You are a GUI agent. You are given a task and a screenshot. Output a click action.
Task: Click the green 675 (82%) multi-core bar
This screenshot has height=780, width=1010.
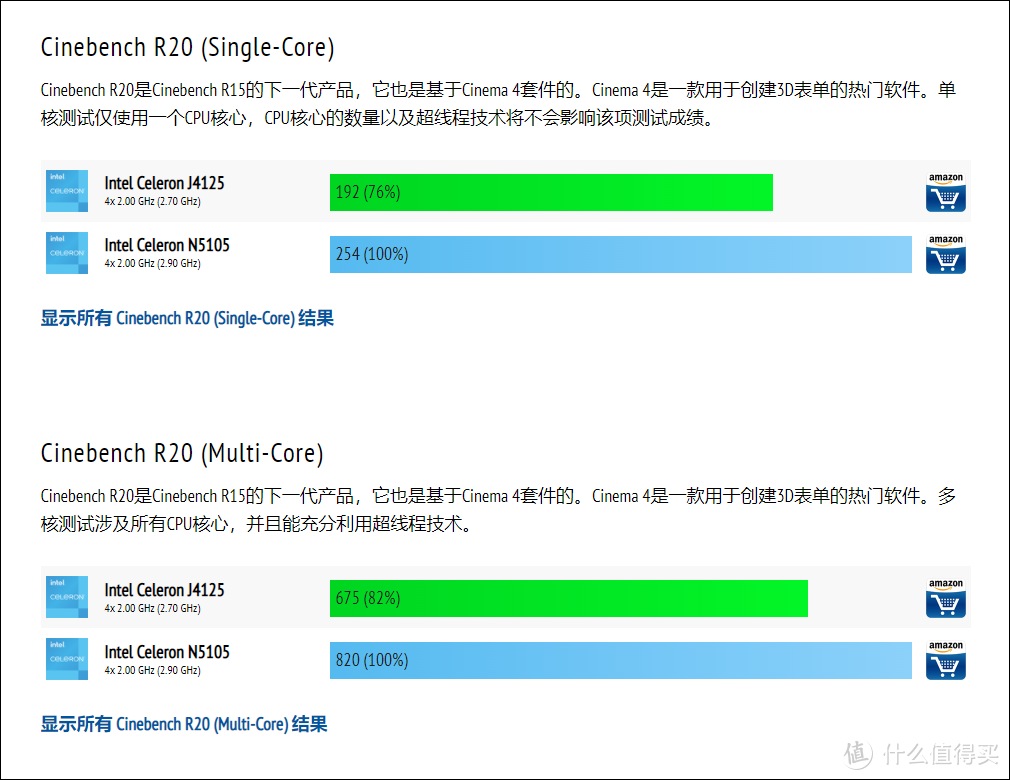click(x=568, y=598)
